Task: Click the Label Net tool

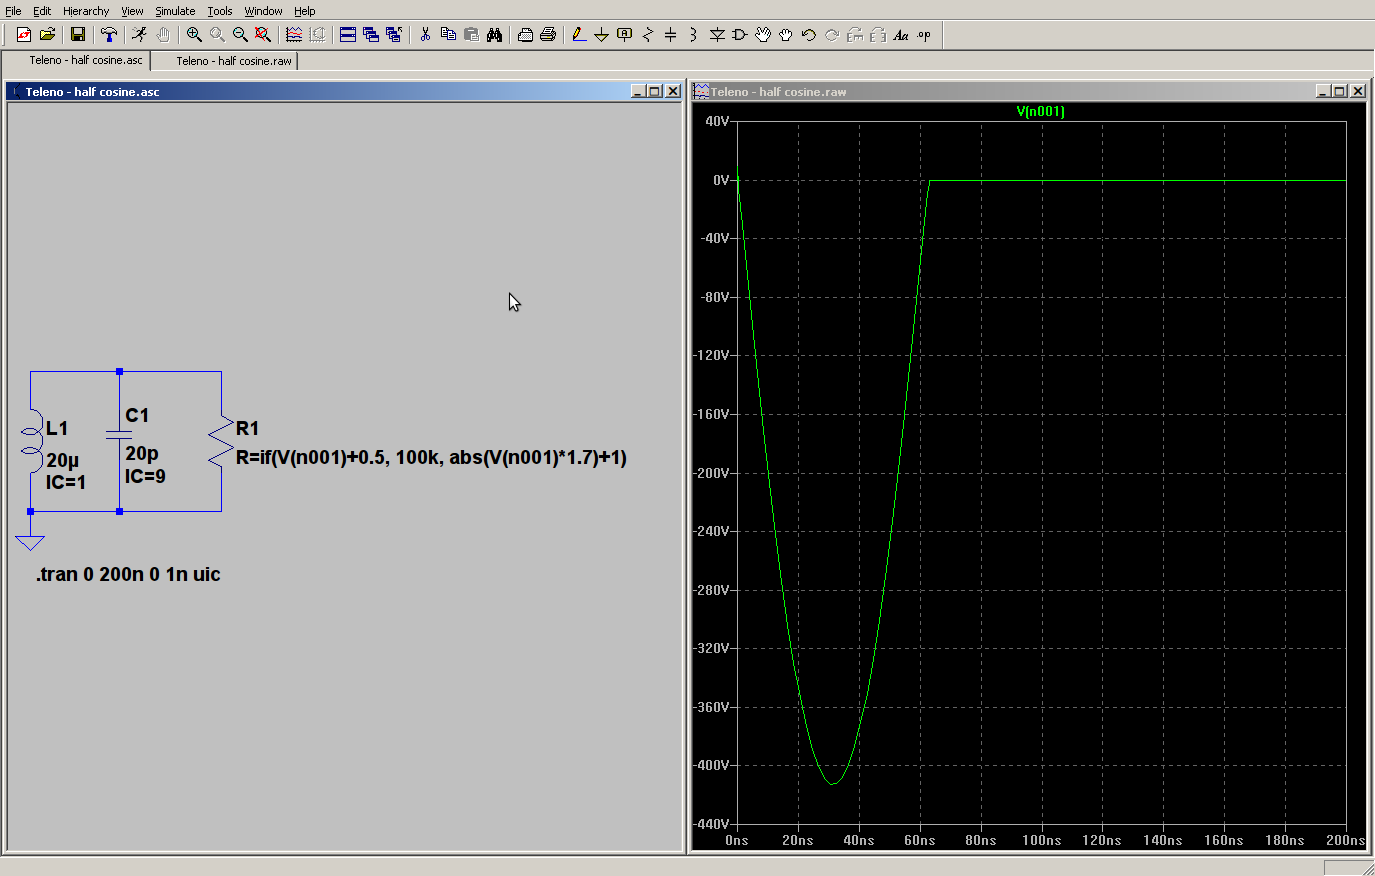Action: pos(625,35)
